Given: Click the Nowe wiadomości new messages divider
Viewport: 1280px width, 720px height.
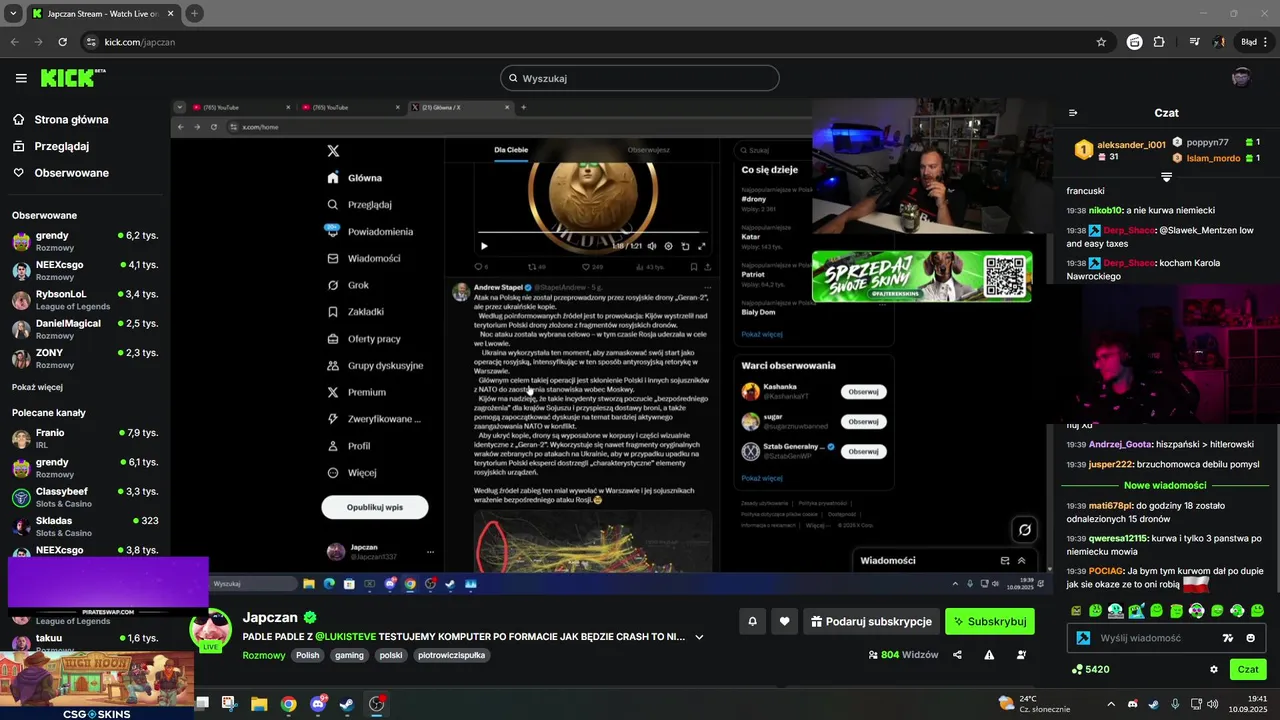Looking at the screenshot, I should pos(1165,485).
